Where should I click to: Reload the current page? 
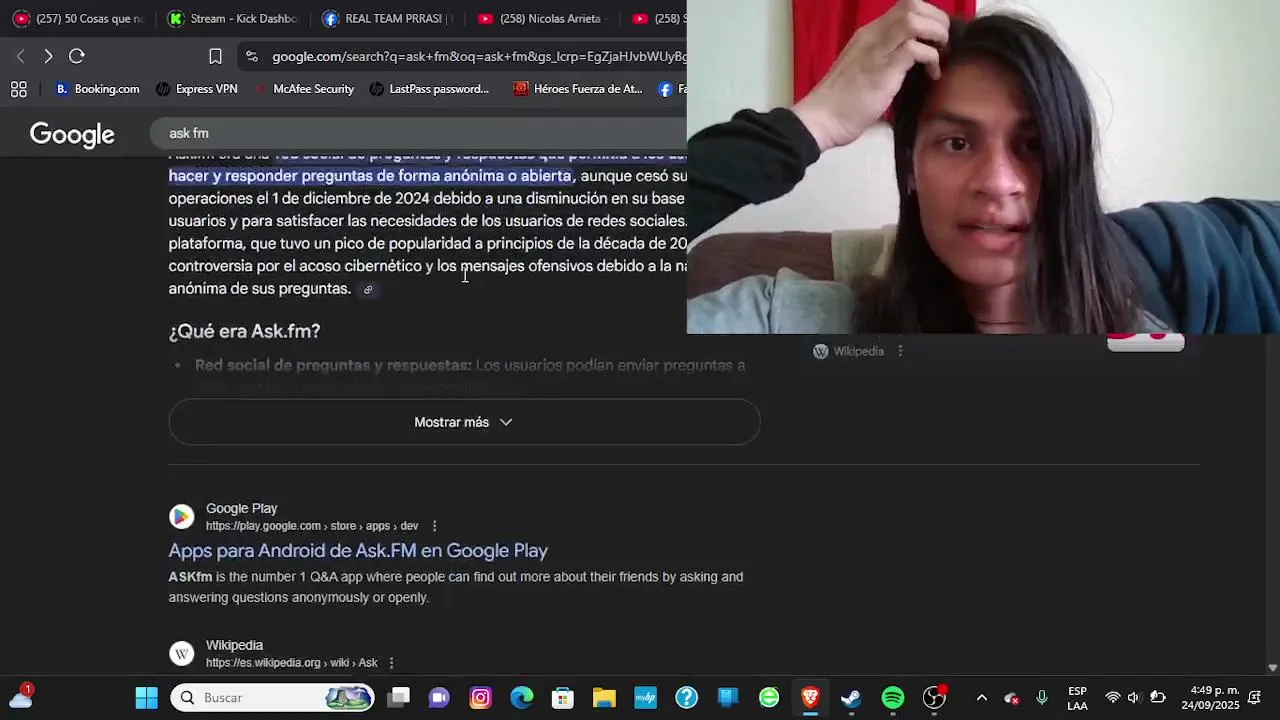[x=77, y=56]
